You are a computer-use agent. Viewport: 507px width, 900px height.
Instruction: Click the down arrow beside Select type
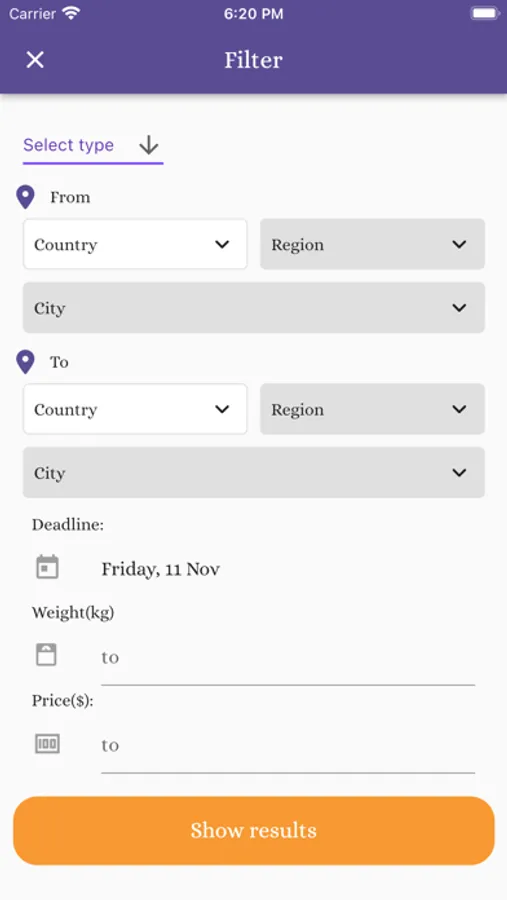149,145
